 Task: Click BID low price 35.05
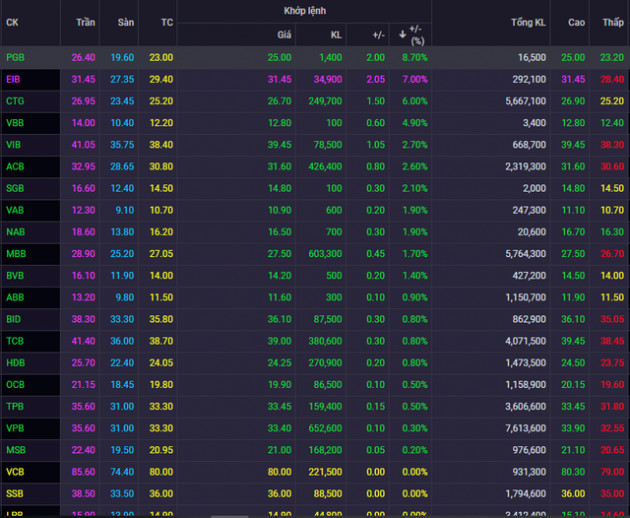612,319
